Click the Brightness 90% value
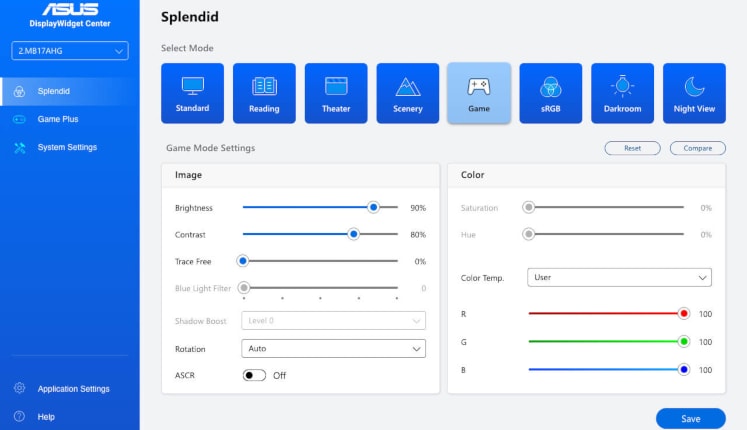The image size is (747, 430). pyautogui.click(x=418, y=208)
